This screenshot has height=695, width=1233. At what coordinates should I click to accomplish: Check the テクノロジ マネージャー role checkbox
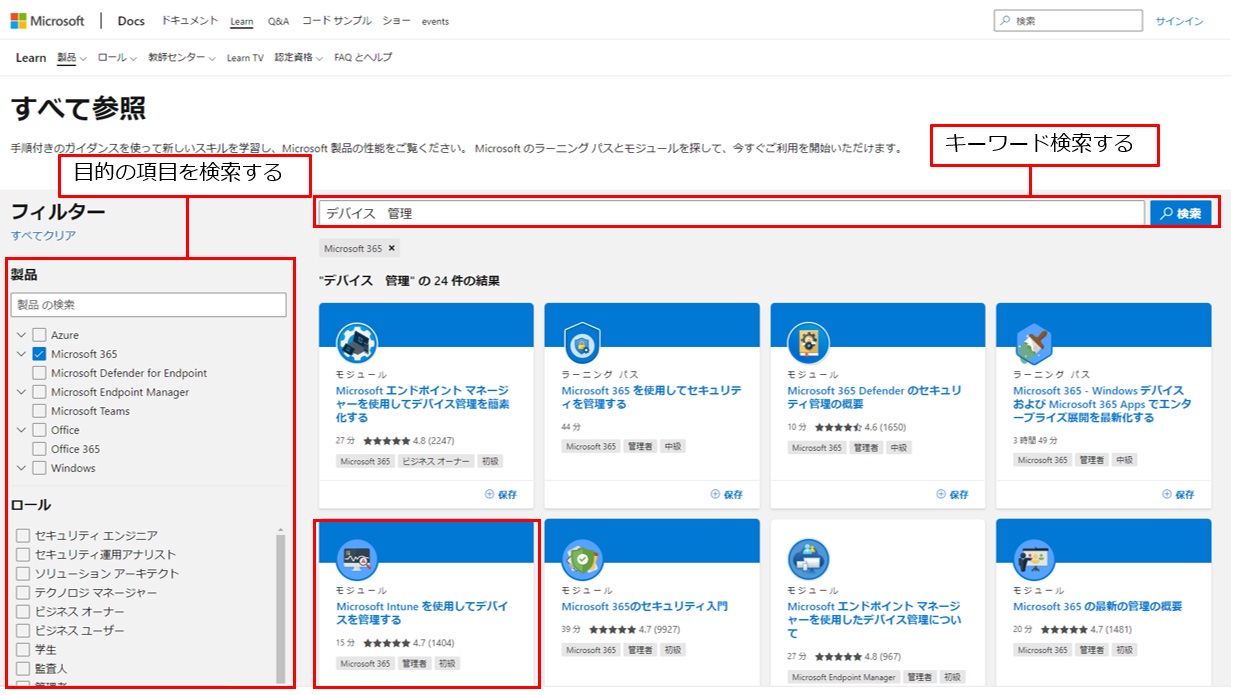[x=23, y=593]
